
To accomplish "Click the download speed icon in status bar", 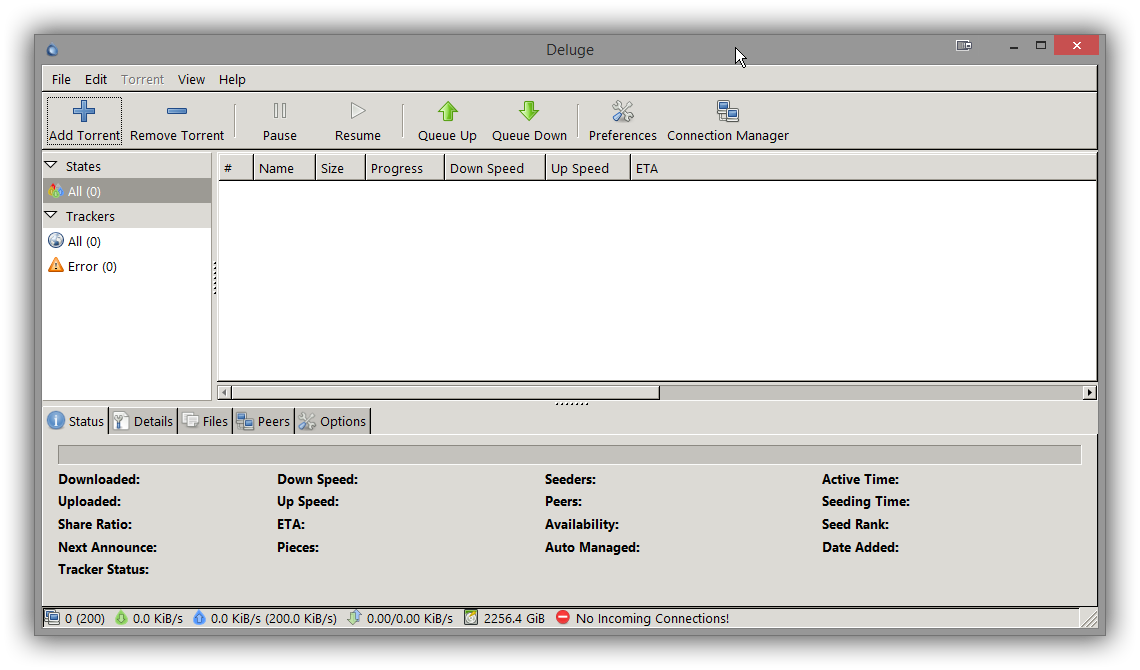I will 121,618.
